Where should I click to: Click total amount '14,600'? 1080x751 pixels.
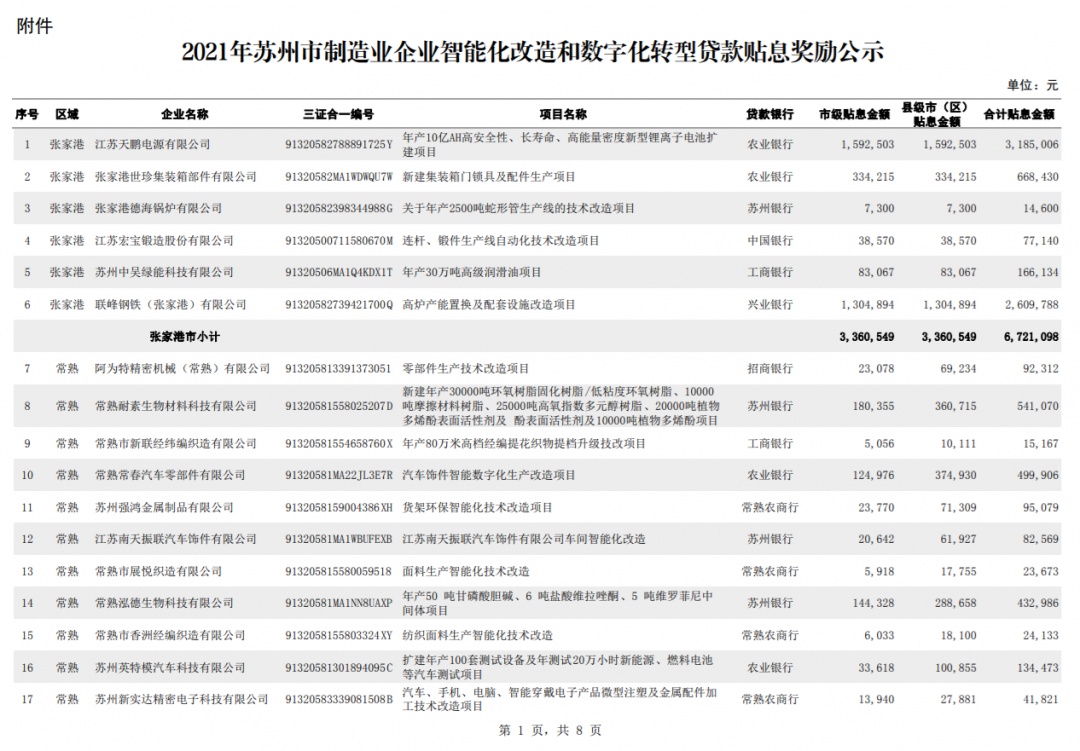(1041, 209)
